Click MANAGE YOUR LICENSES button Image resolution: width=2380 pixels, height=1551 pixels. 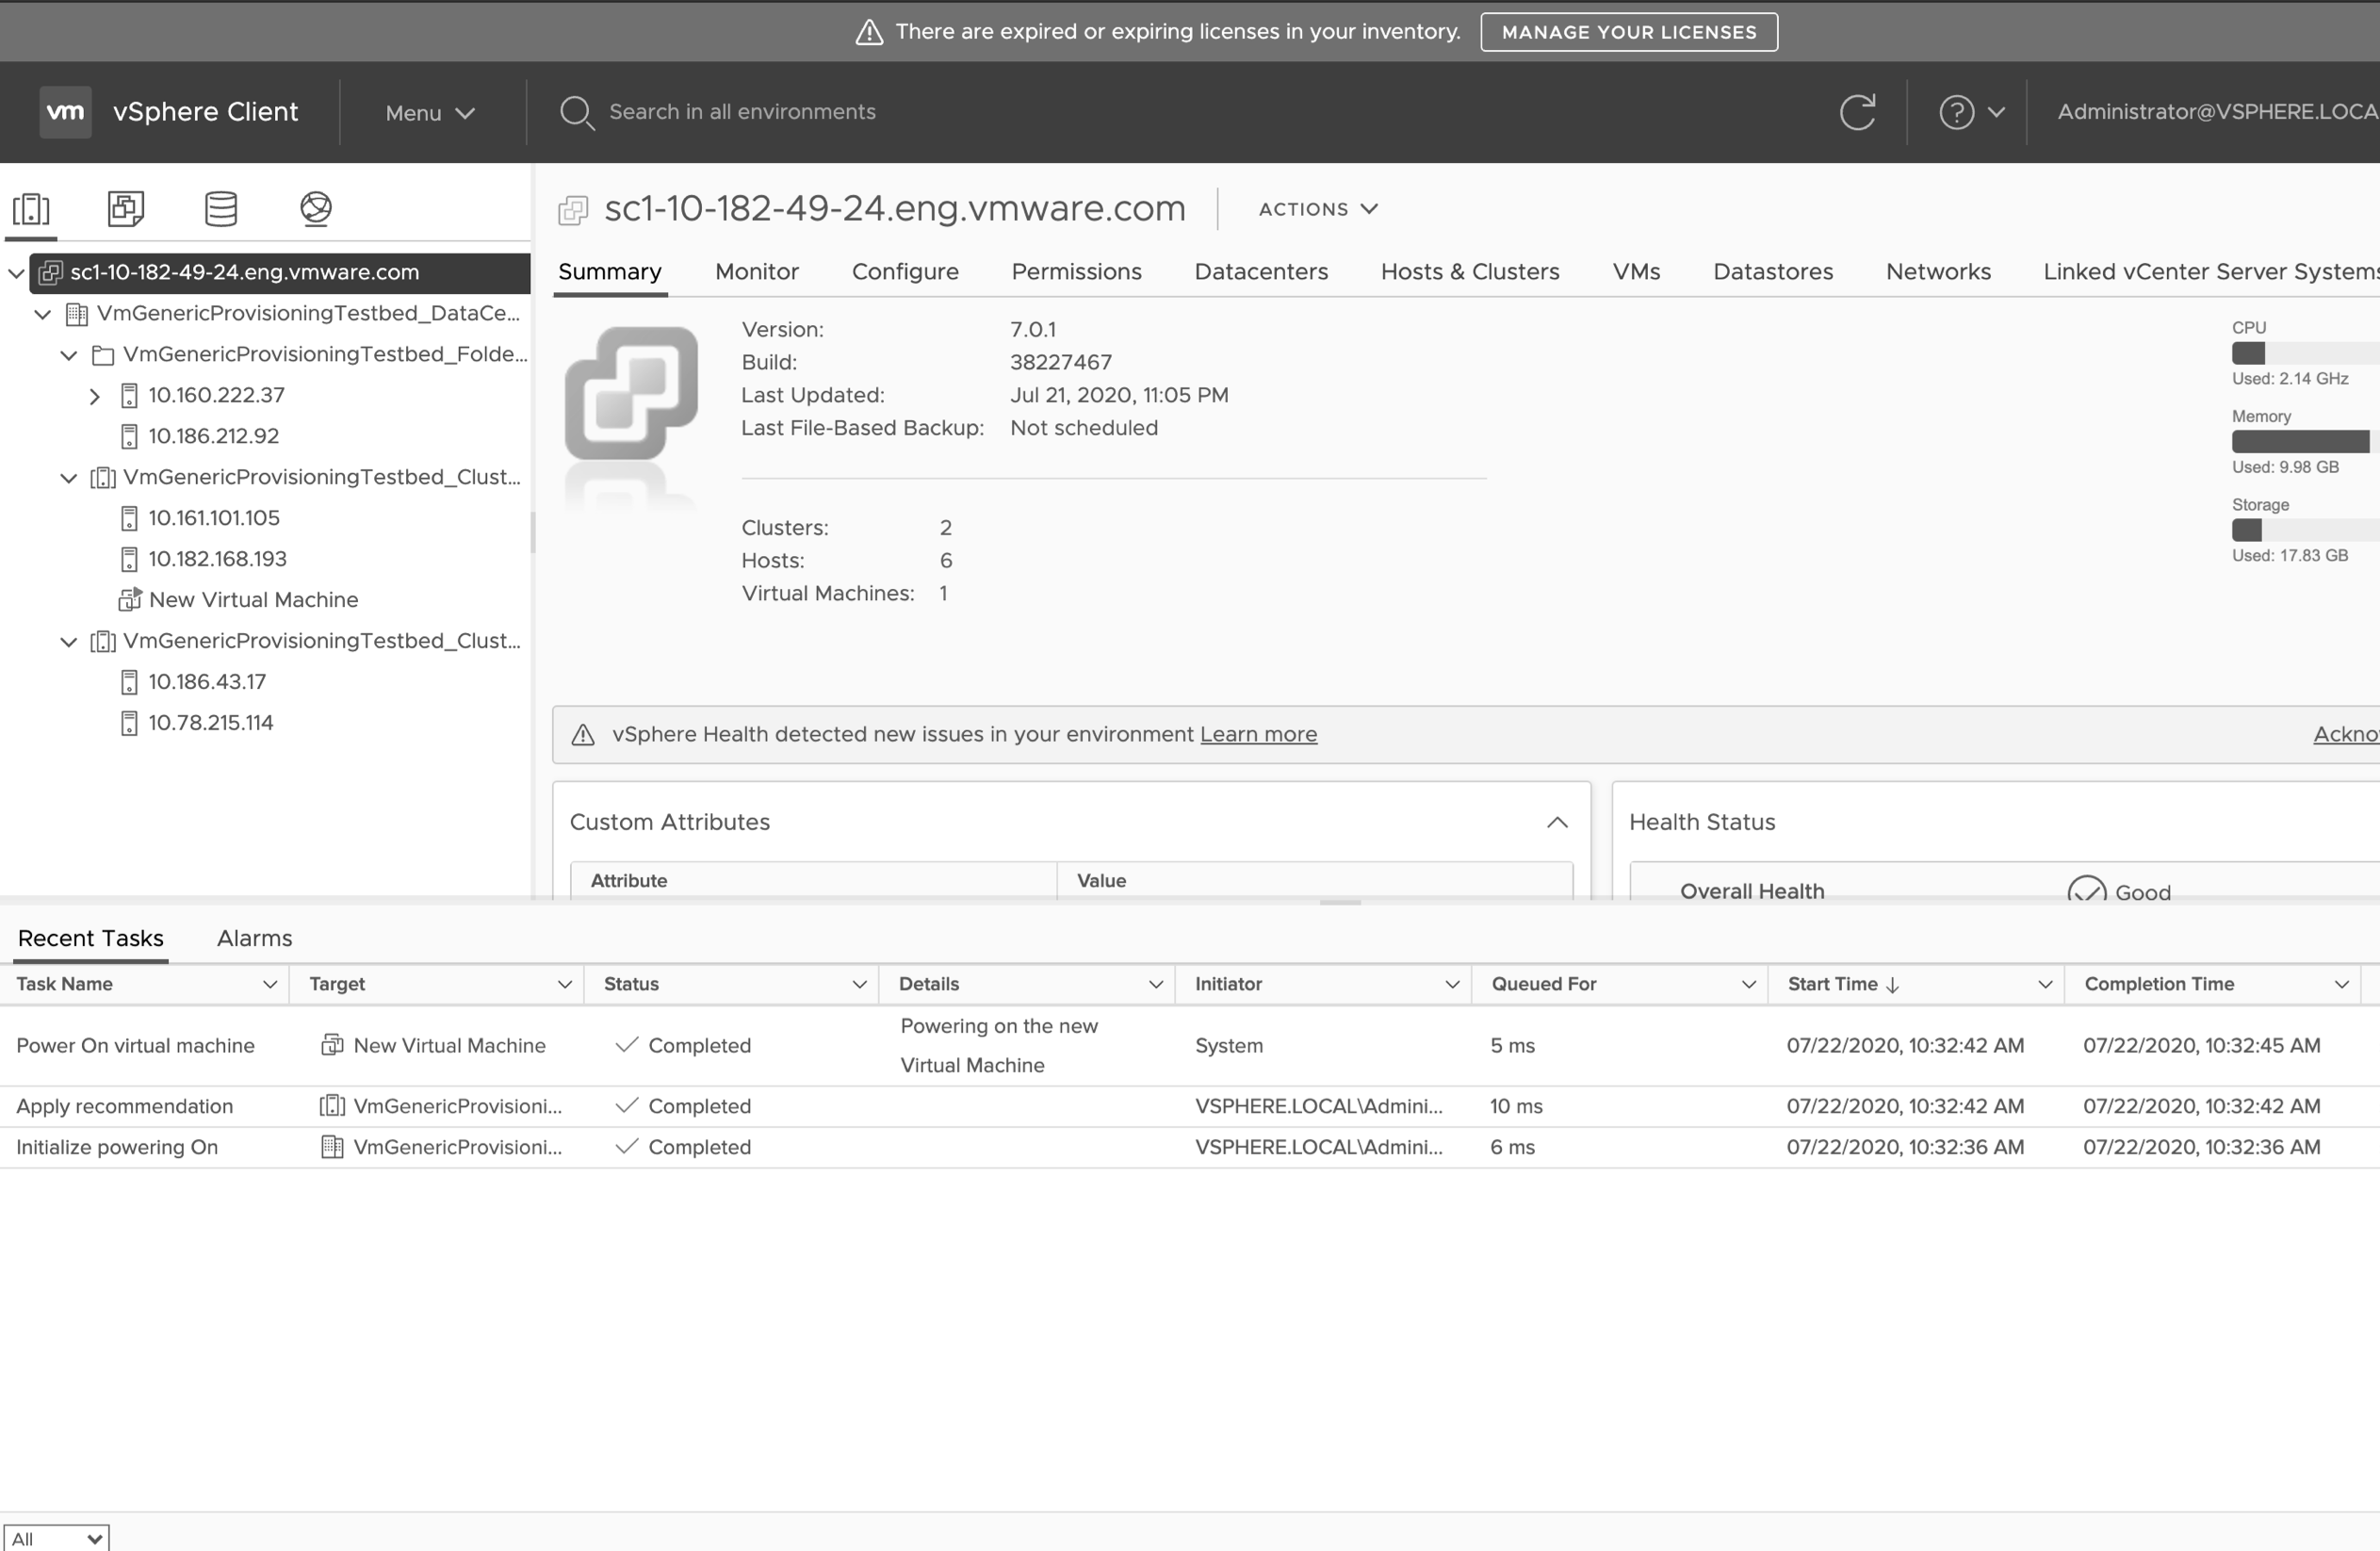[1629, 32]
